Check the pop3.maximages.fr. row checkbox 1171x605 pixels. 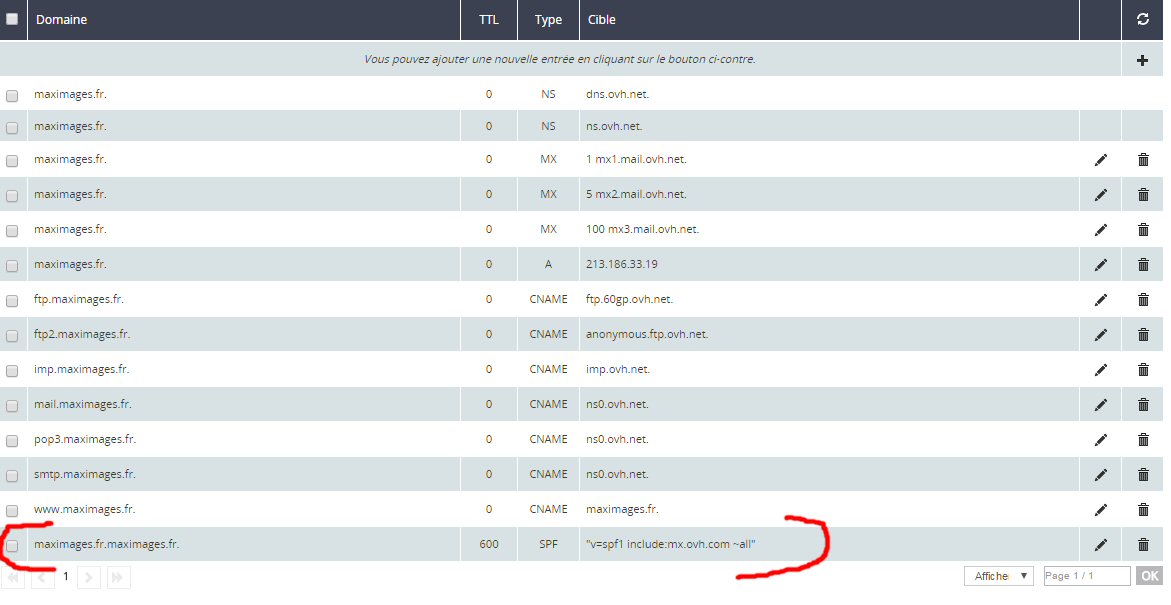pyautogui.click(x=12, y=441)
